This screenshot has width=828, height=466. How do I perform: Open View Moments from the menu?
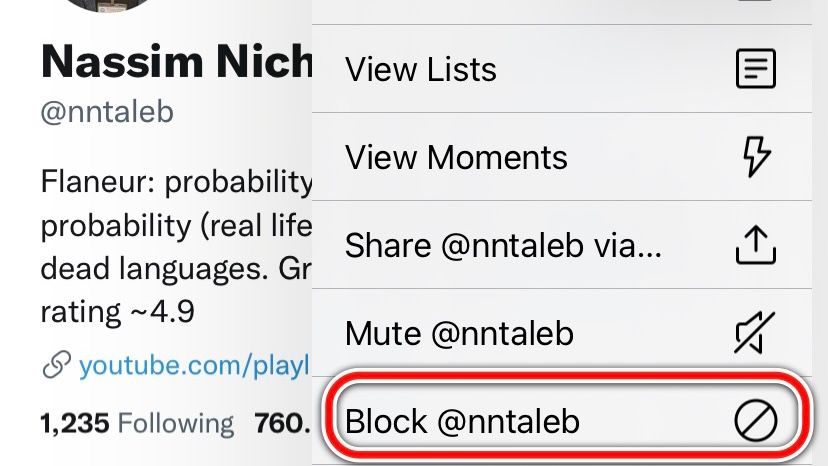pos(456,158)
